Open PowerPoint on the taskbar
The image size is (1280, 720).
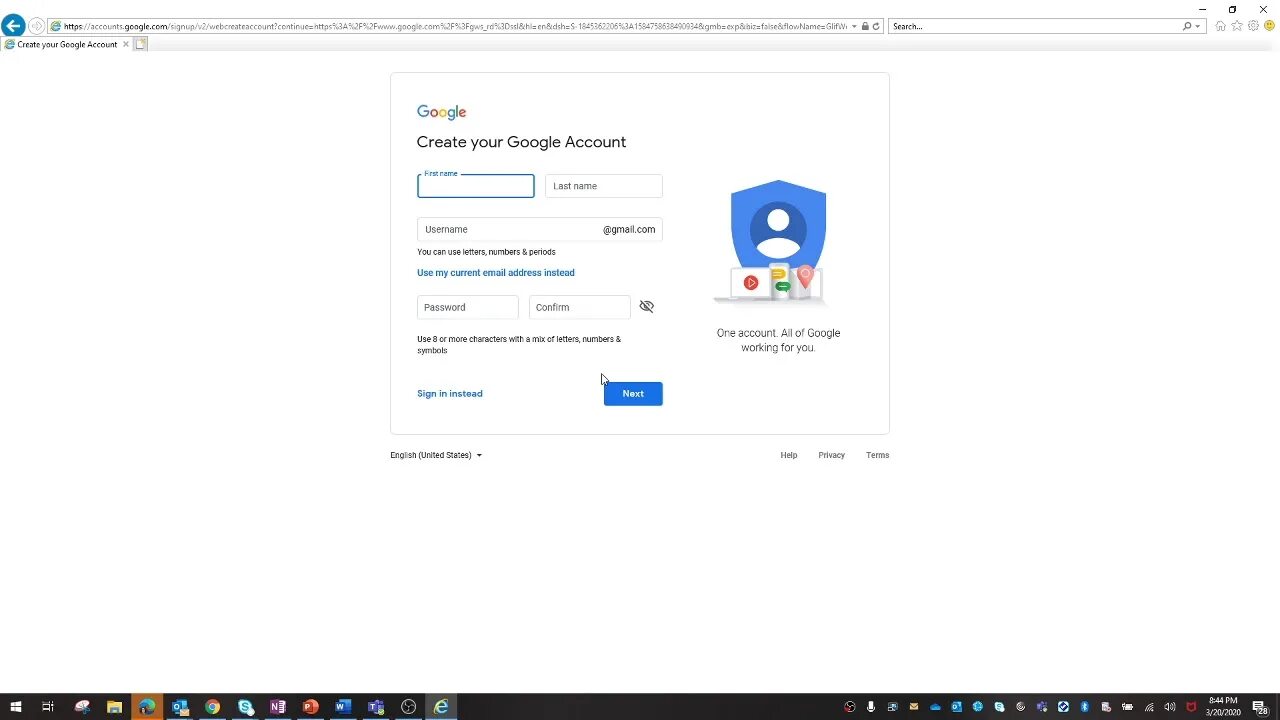pos(310,707)
